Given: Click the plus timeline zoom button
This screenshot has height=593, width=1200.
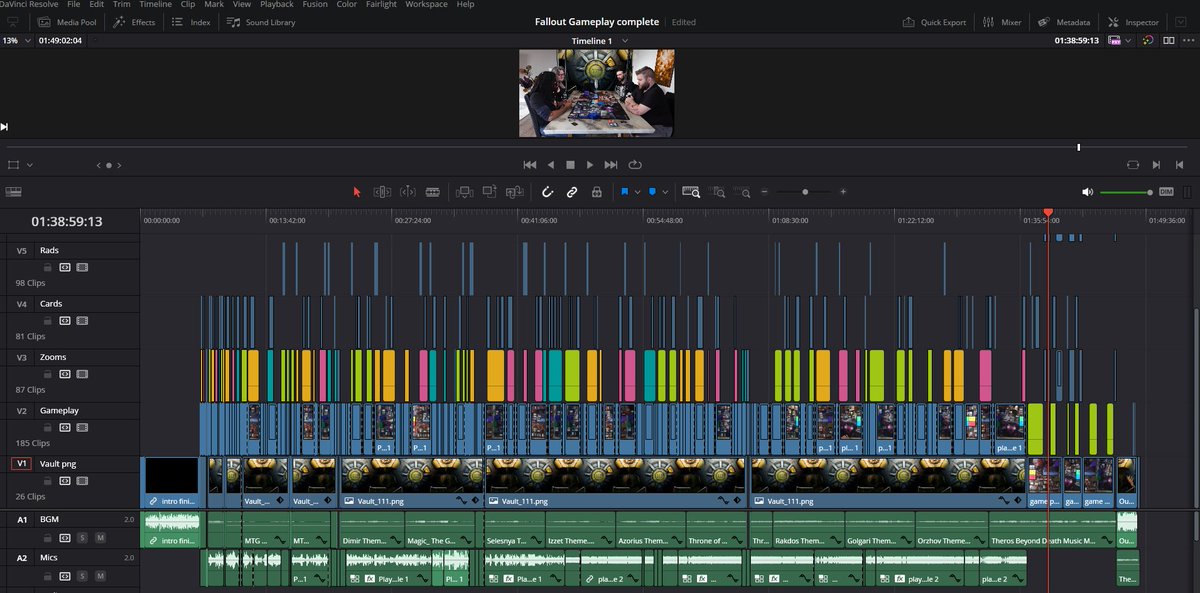Looking at the screenshot, I should [843, 191].
